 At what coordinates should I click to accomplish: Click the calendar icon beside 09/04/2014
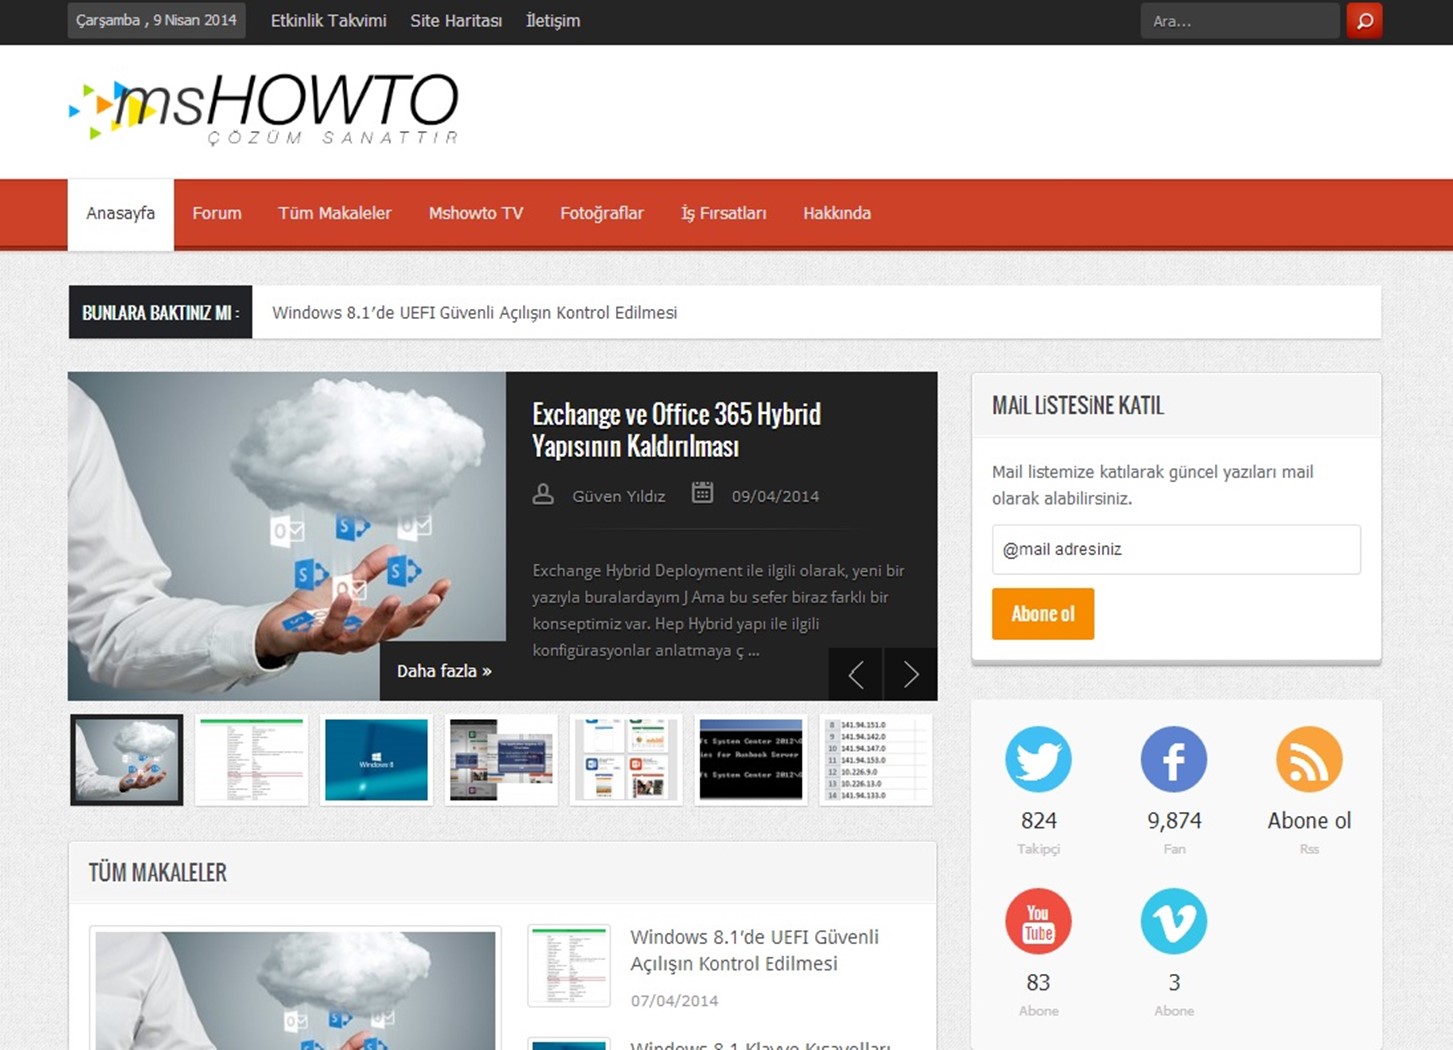tap(703, 493)
